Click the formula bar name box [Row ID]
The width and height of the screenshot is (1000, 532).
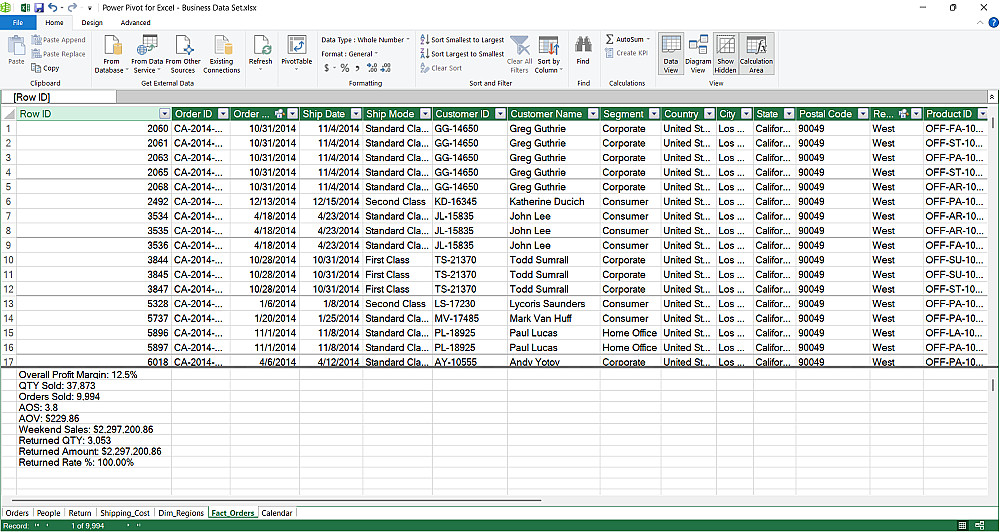point(59,98)
